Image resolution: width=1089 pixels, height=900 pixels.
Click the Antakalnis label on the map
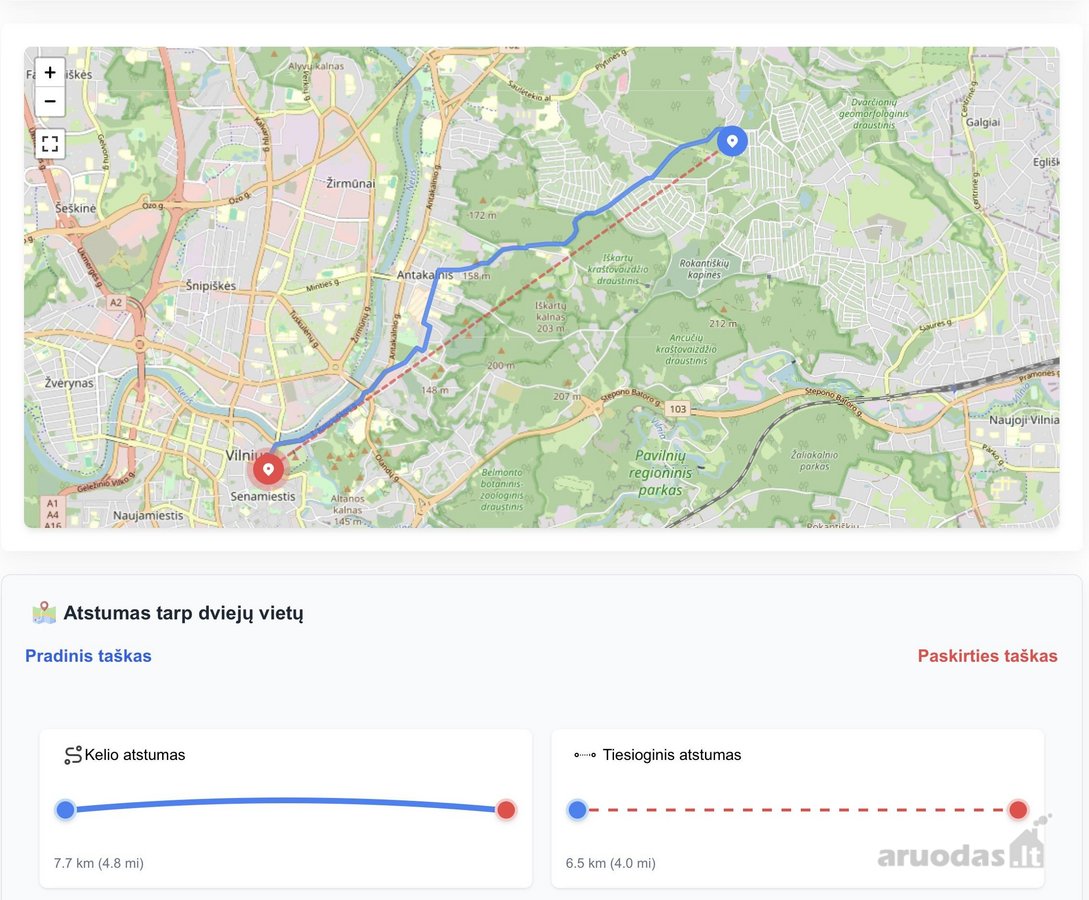(424, 275)
